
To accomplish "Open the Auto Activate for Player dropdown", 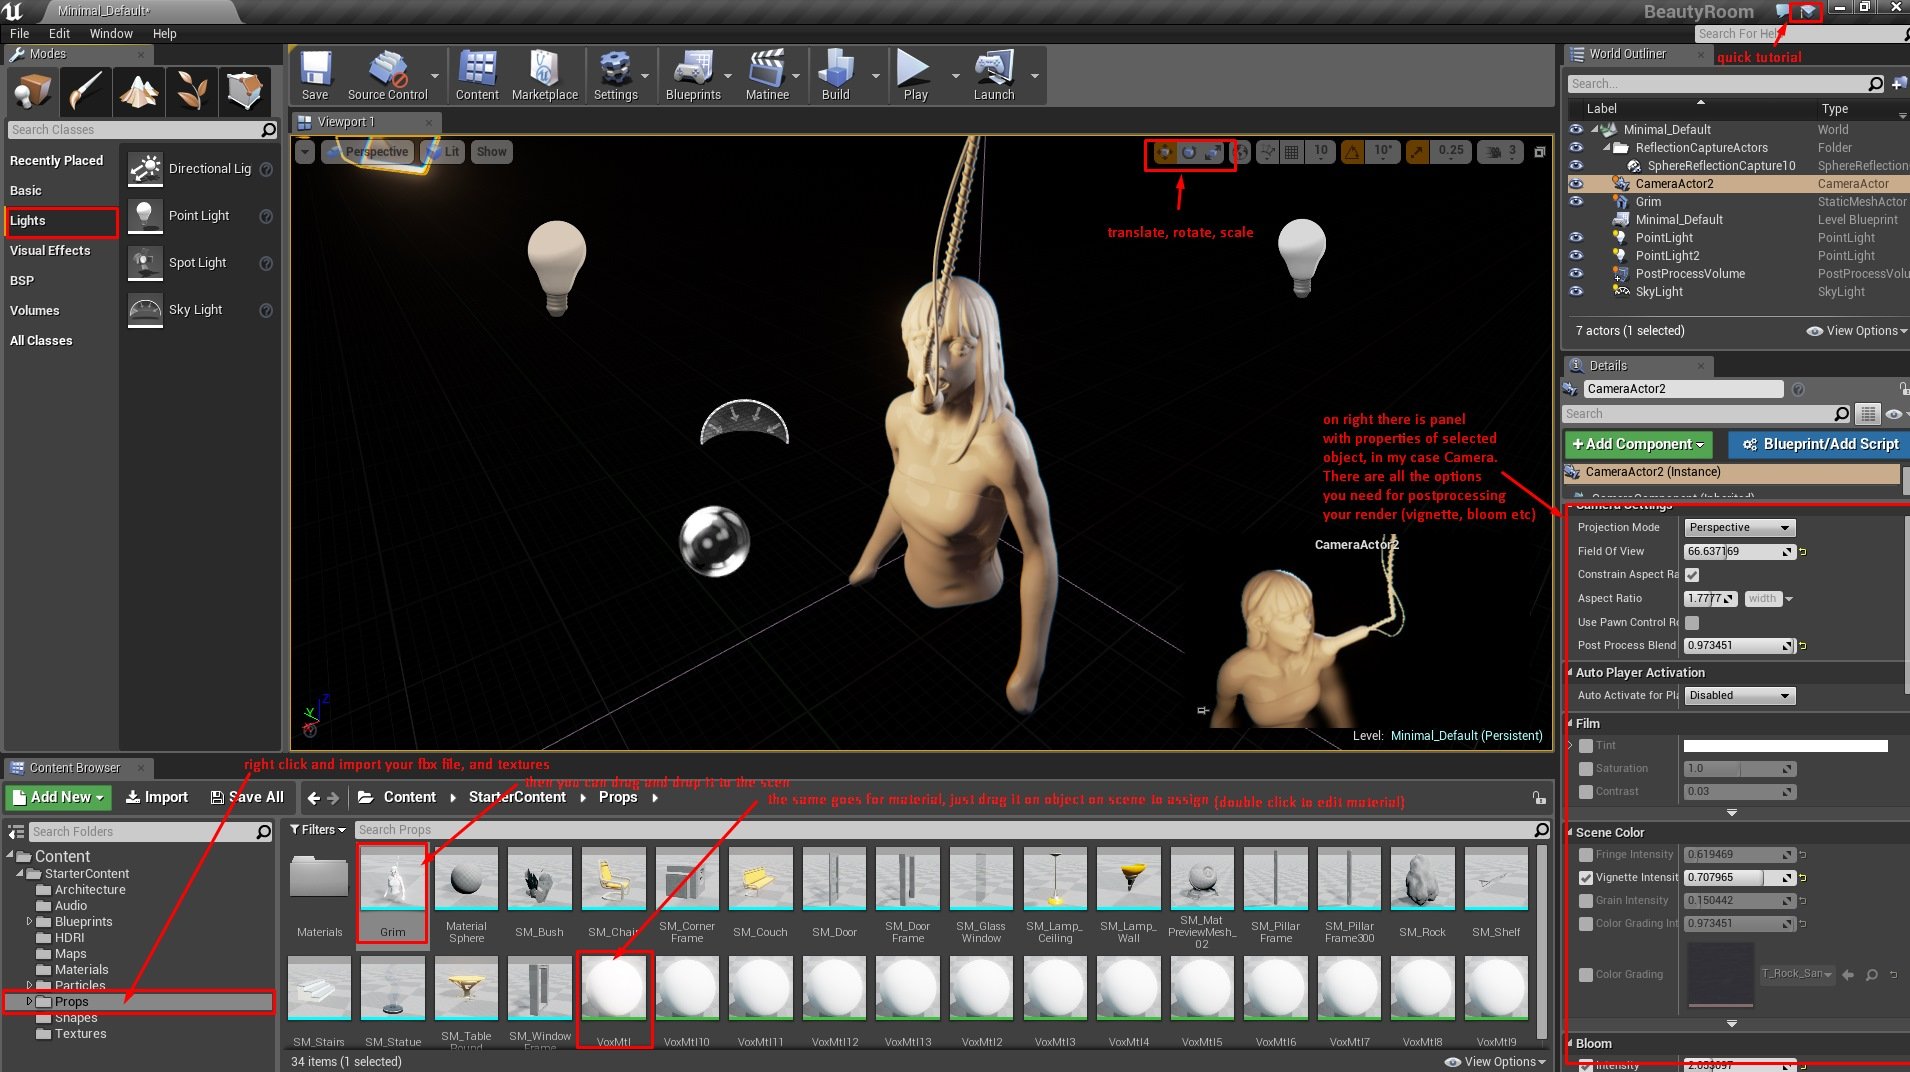I will [x=1739, y=696].
